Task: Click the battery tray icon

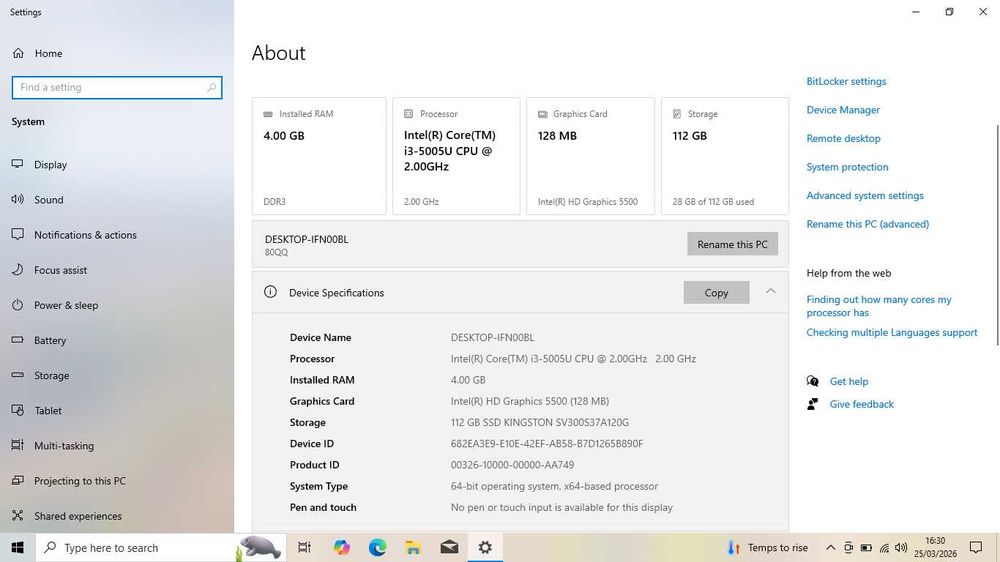Action: [x=866, y=547]
